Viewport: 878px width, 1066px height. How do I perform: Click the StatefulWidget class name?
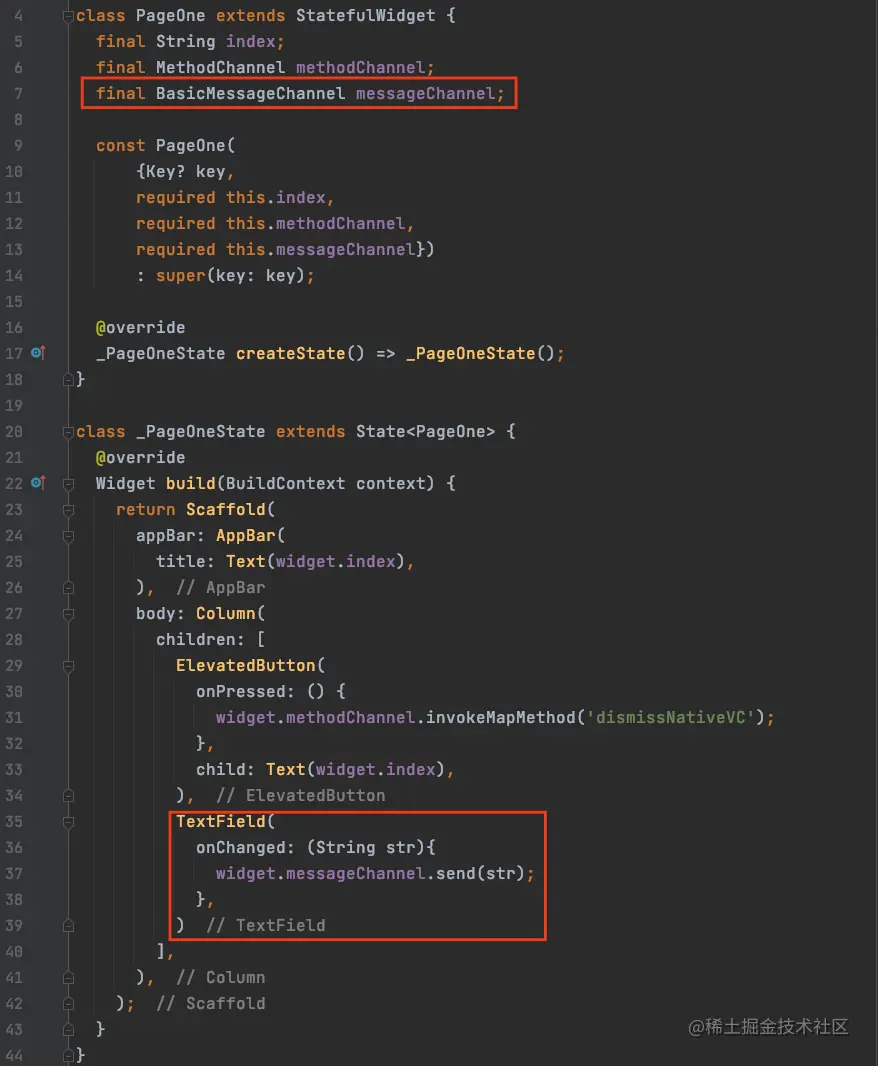pyautogui.click(x=365, y=15)
